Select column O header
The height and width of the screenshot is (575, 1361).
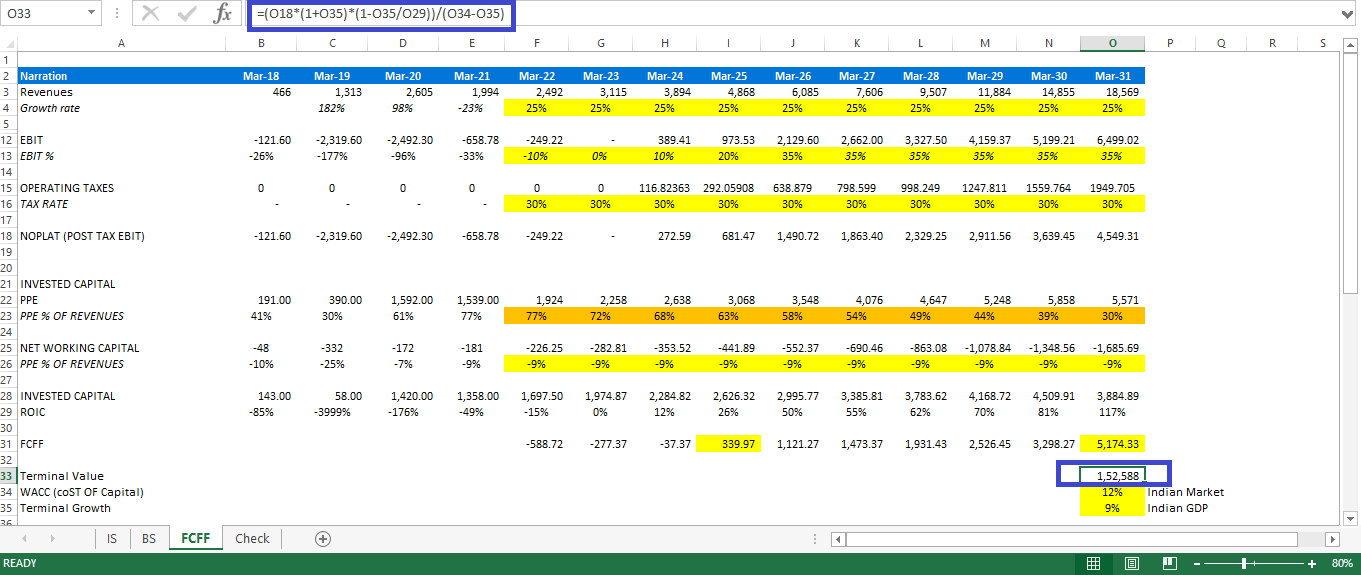tap(1113, 43)
